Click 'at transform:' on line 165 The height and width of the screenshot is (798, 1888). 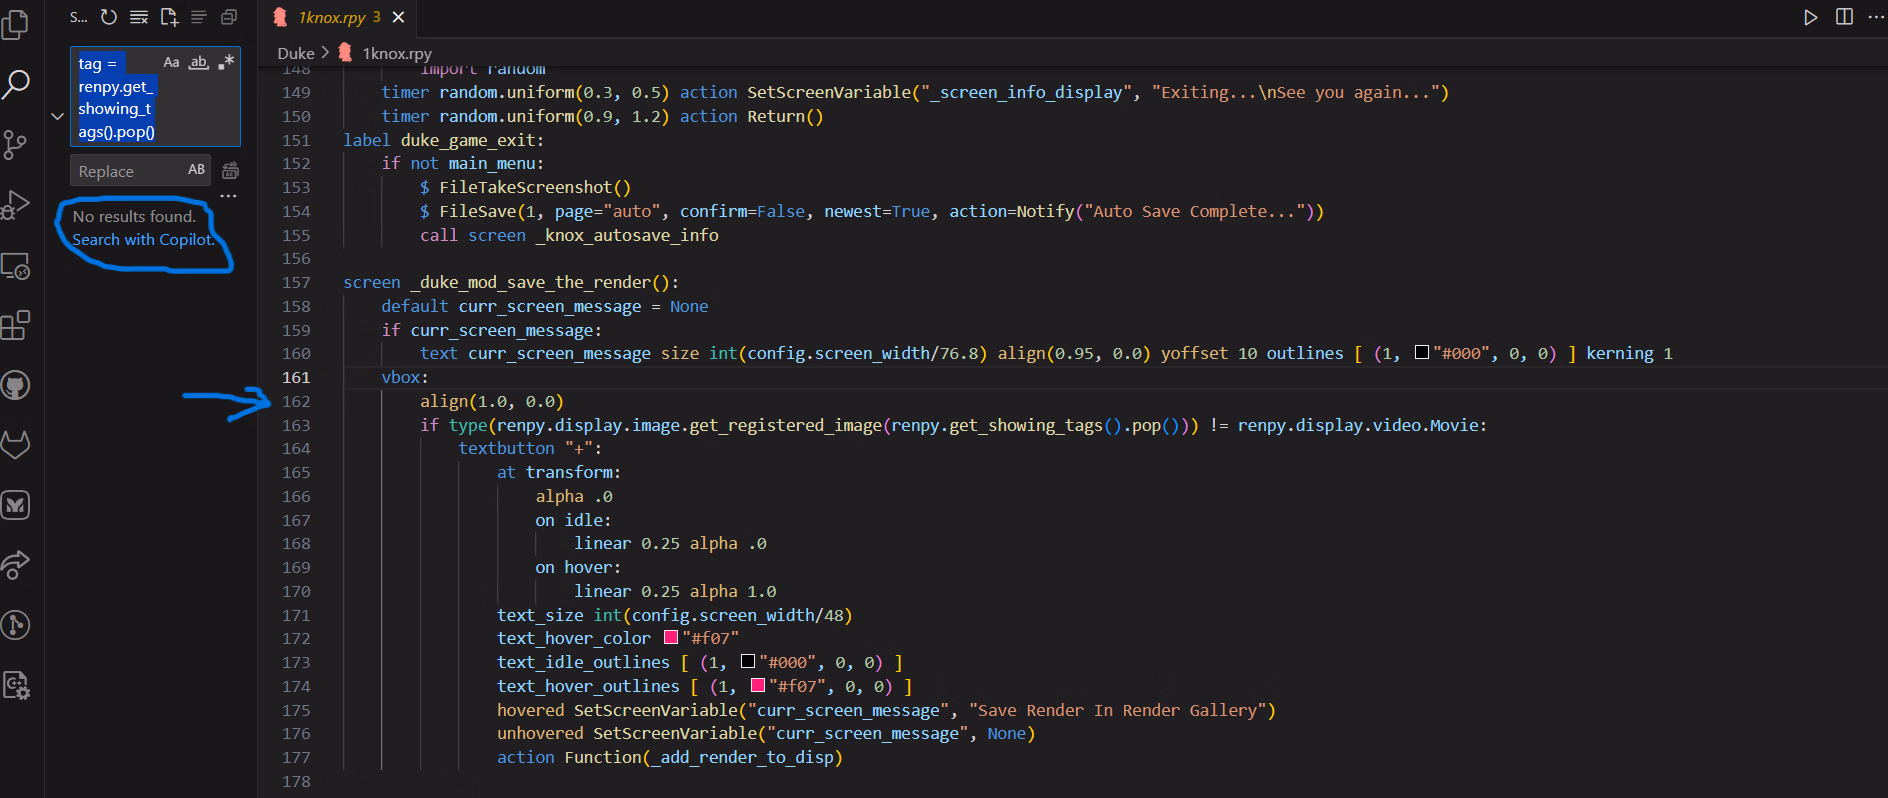click(558, 472)
